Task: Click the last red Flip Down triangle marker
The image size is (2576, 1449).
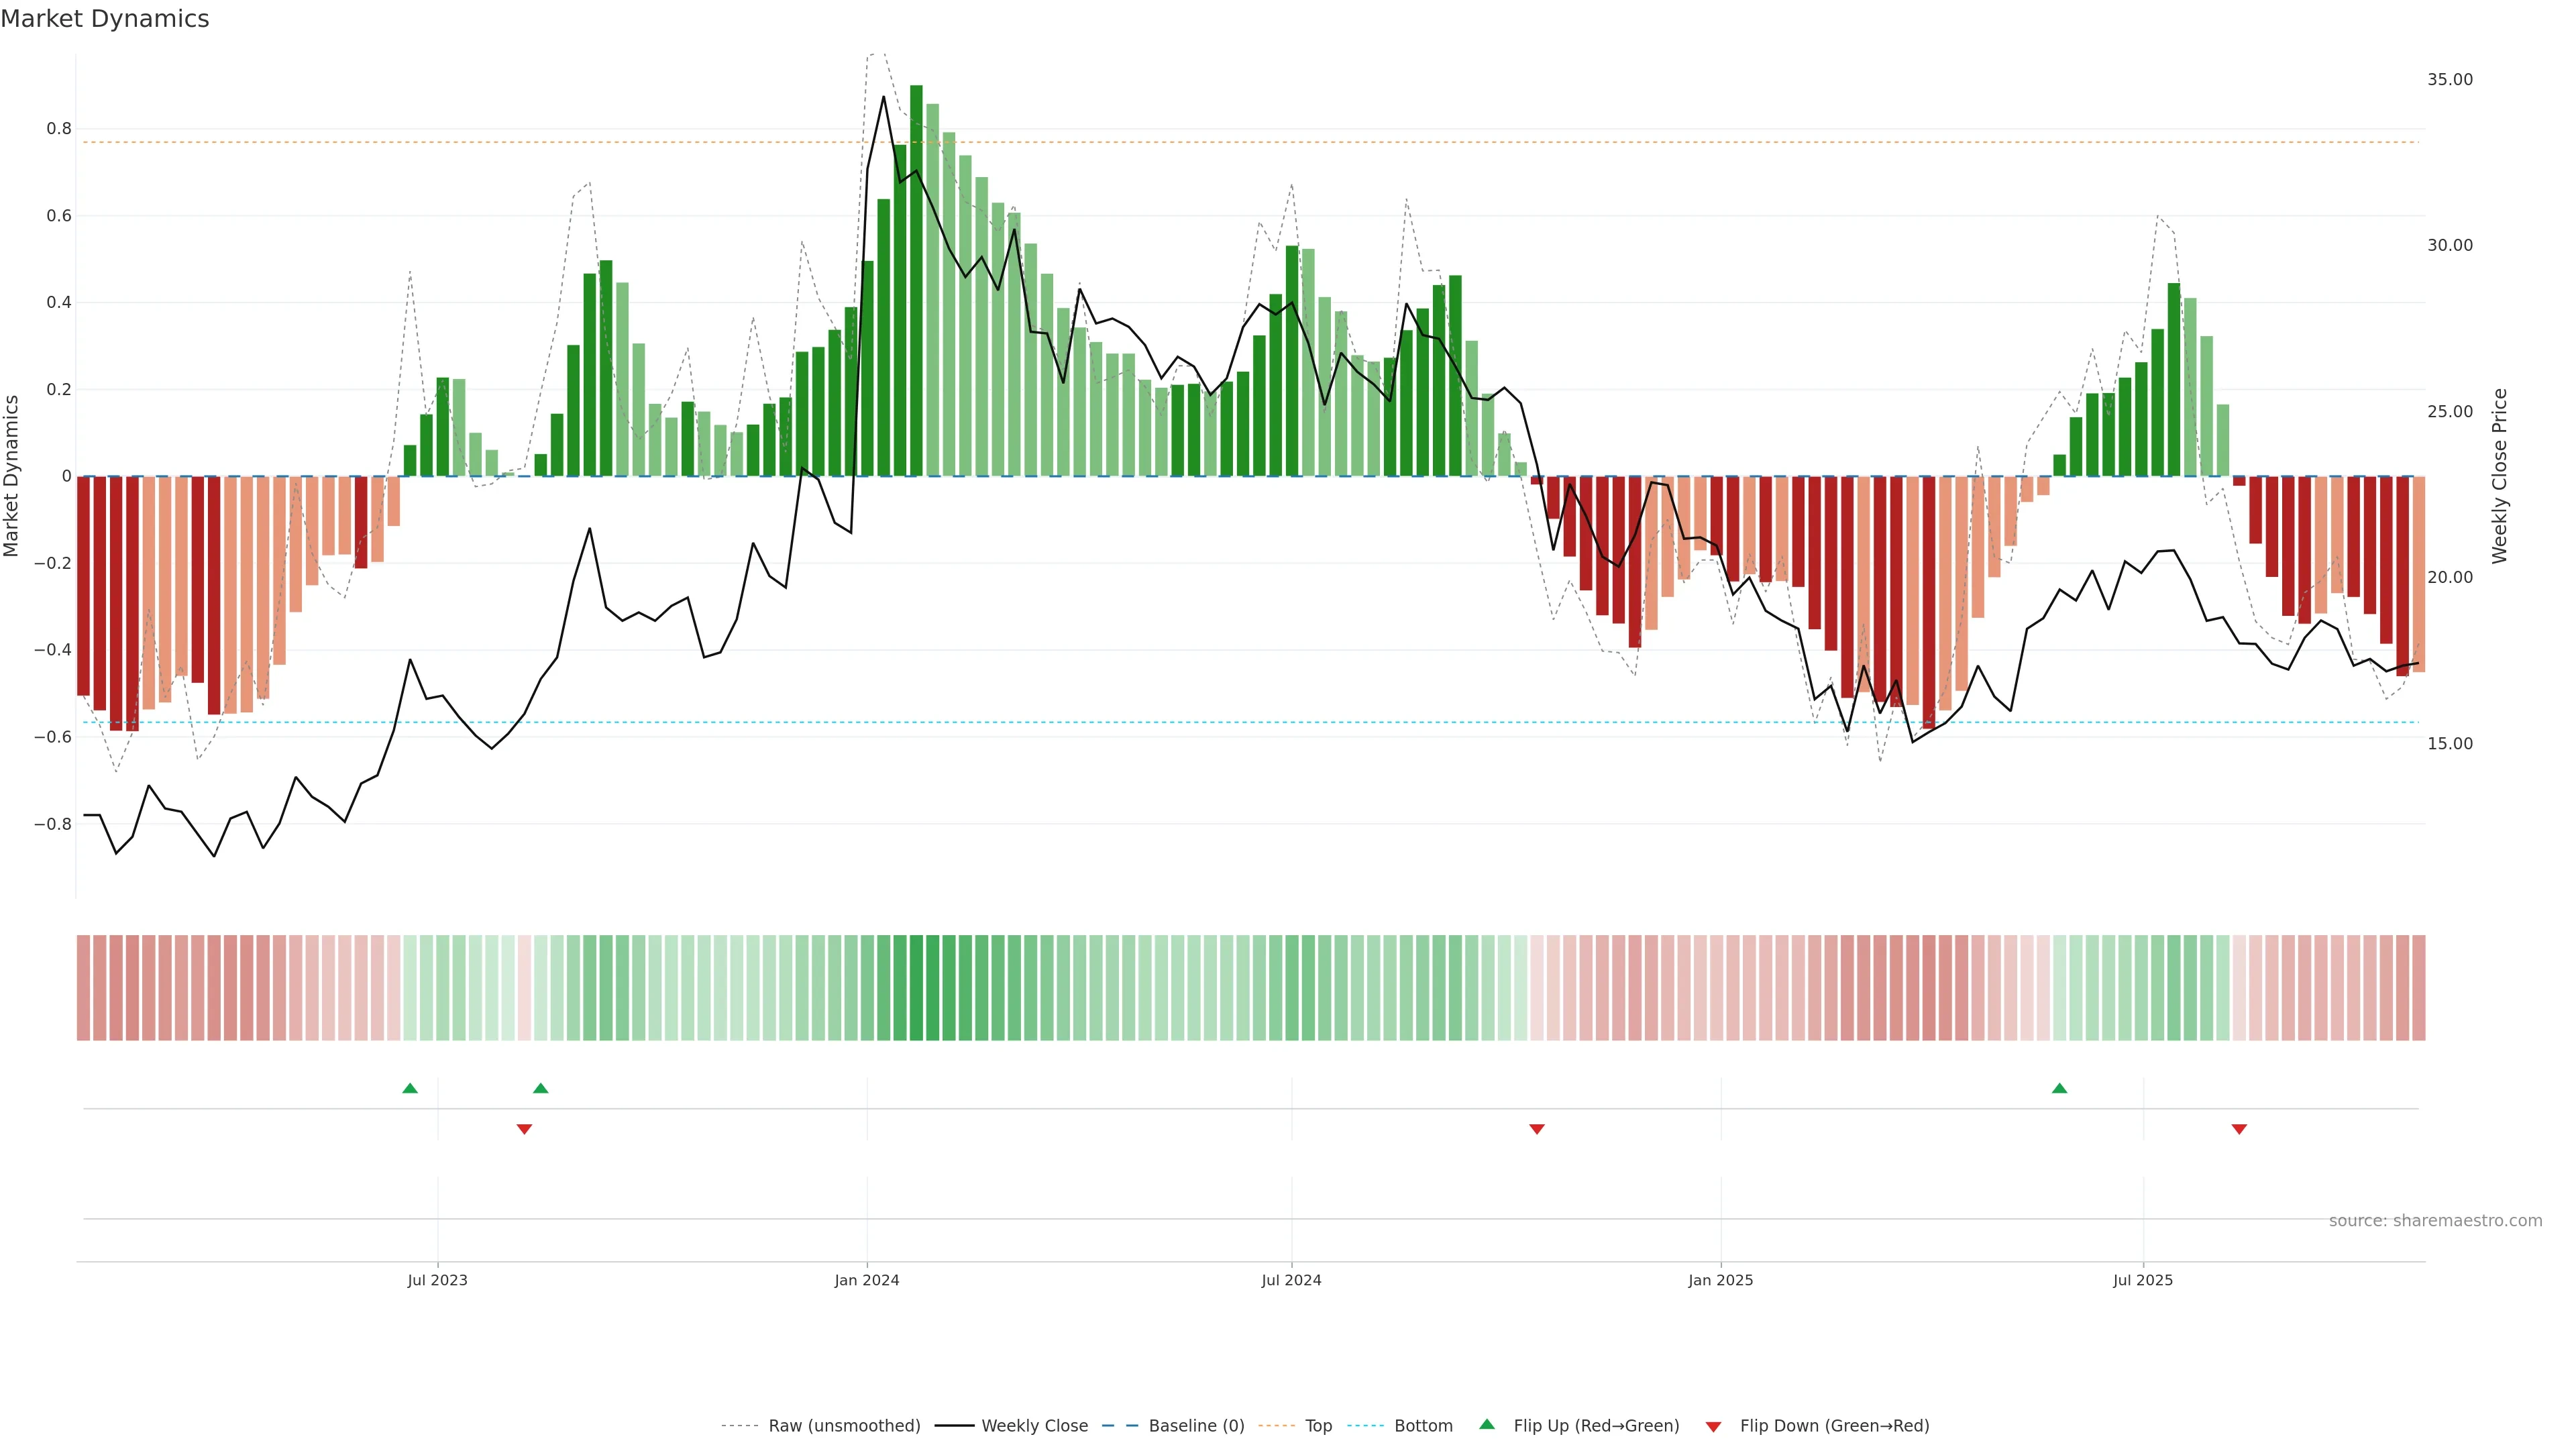Action: coord(2239,1129)
